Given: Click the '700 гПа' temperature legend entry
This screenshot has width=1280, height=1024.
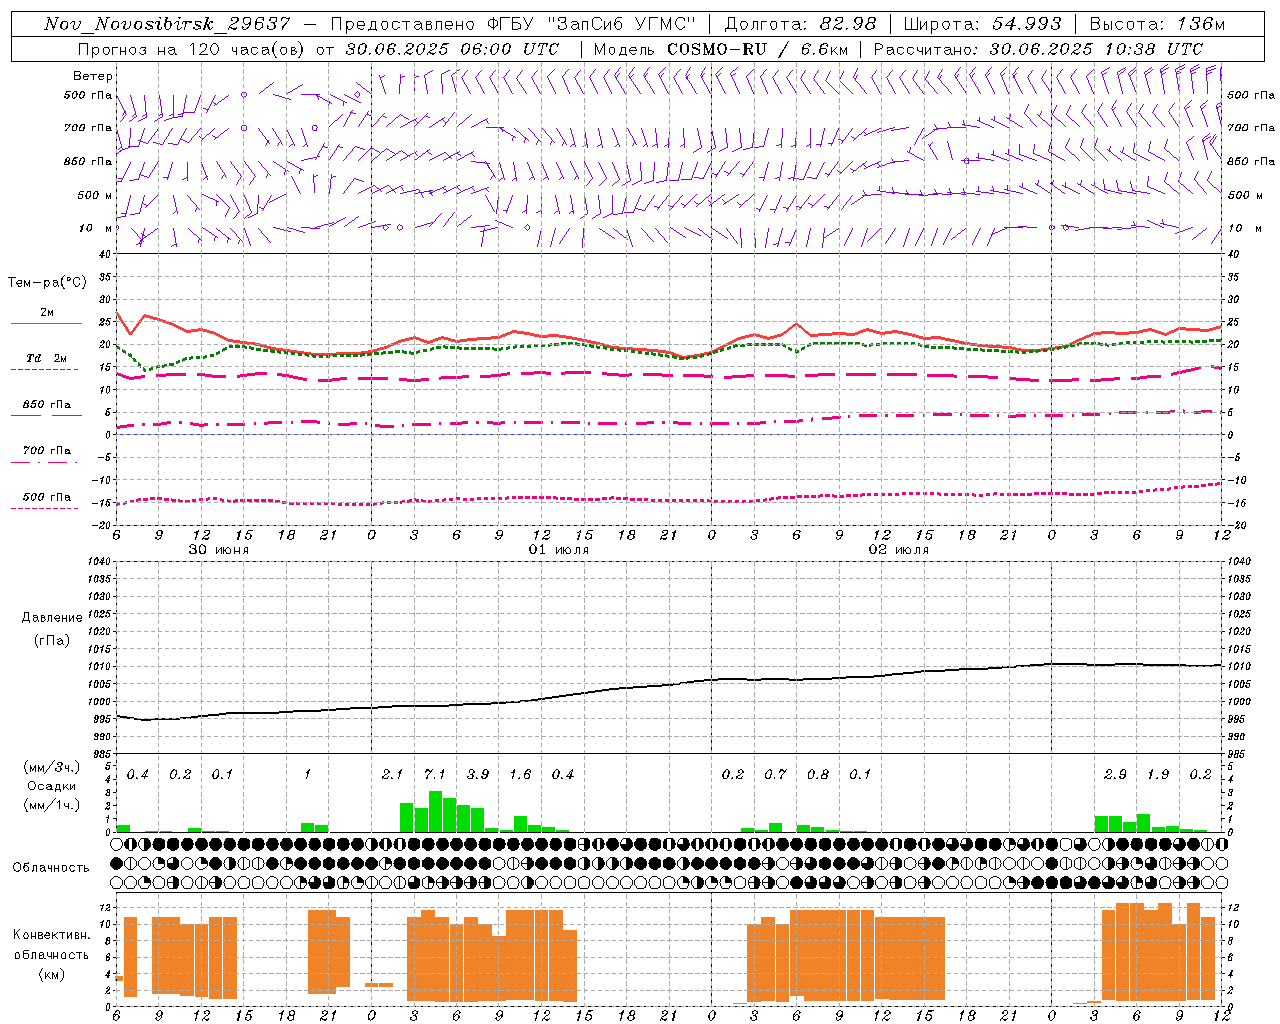Looking at the screenshot, I should coord(46,450).
